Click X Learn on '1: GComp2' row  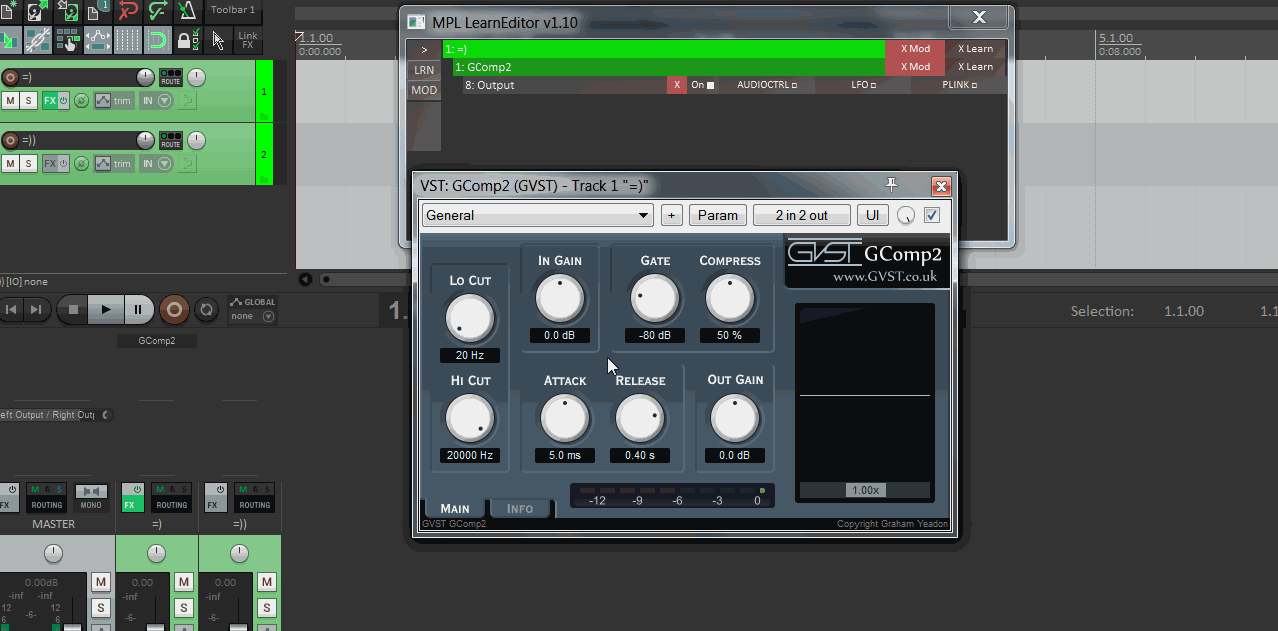tap(976, 66)
